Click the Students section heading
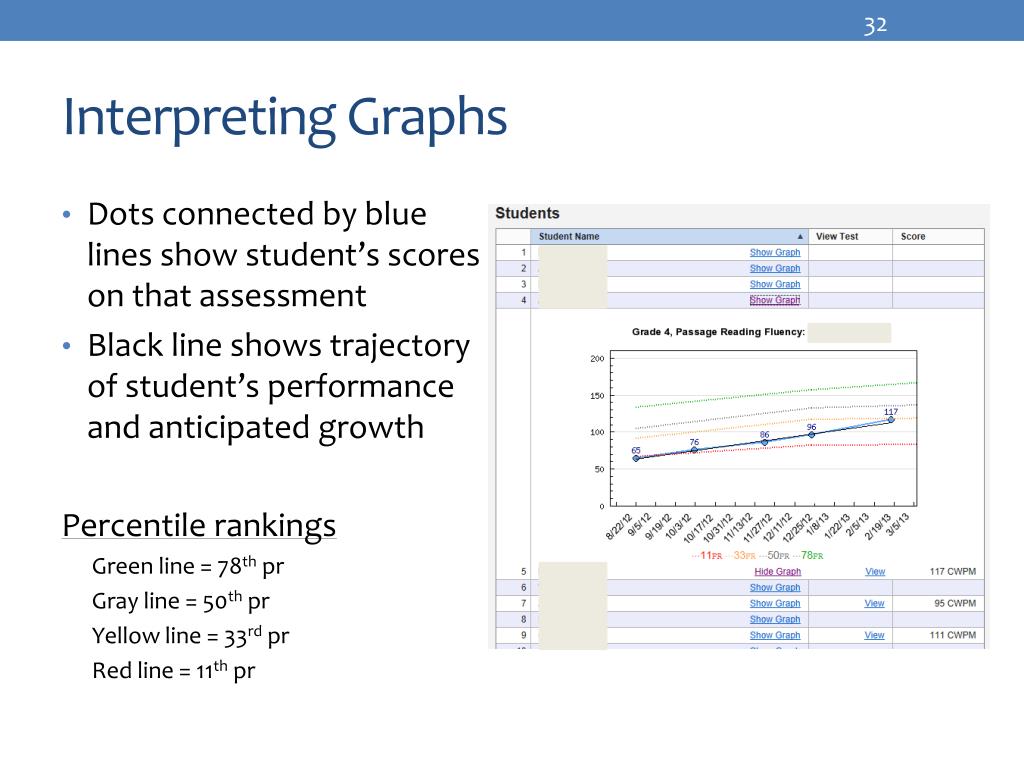This screenshot has height=768, width=1024. point(527,213)
